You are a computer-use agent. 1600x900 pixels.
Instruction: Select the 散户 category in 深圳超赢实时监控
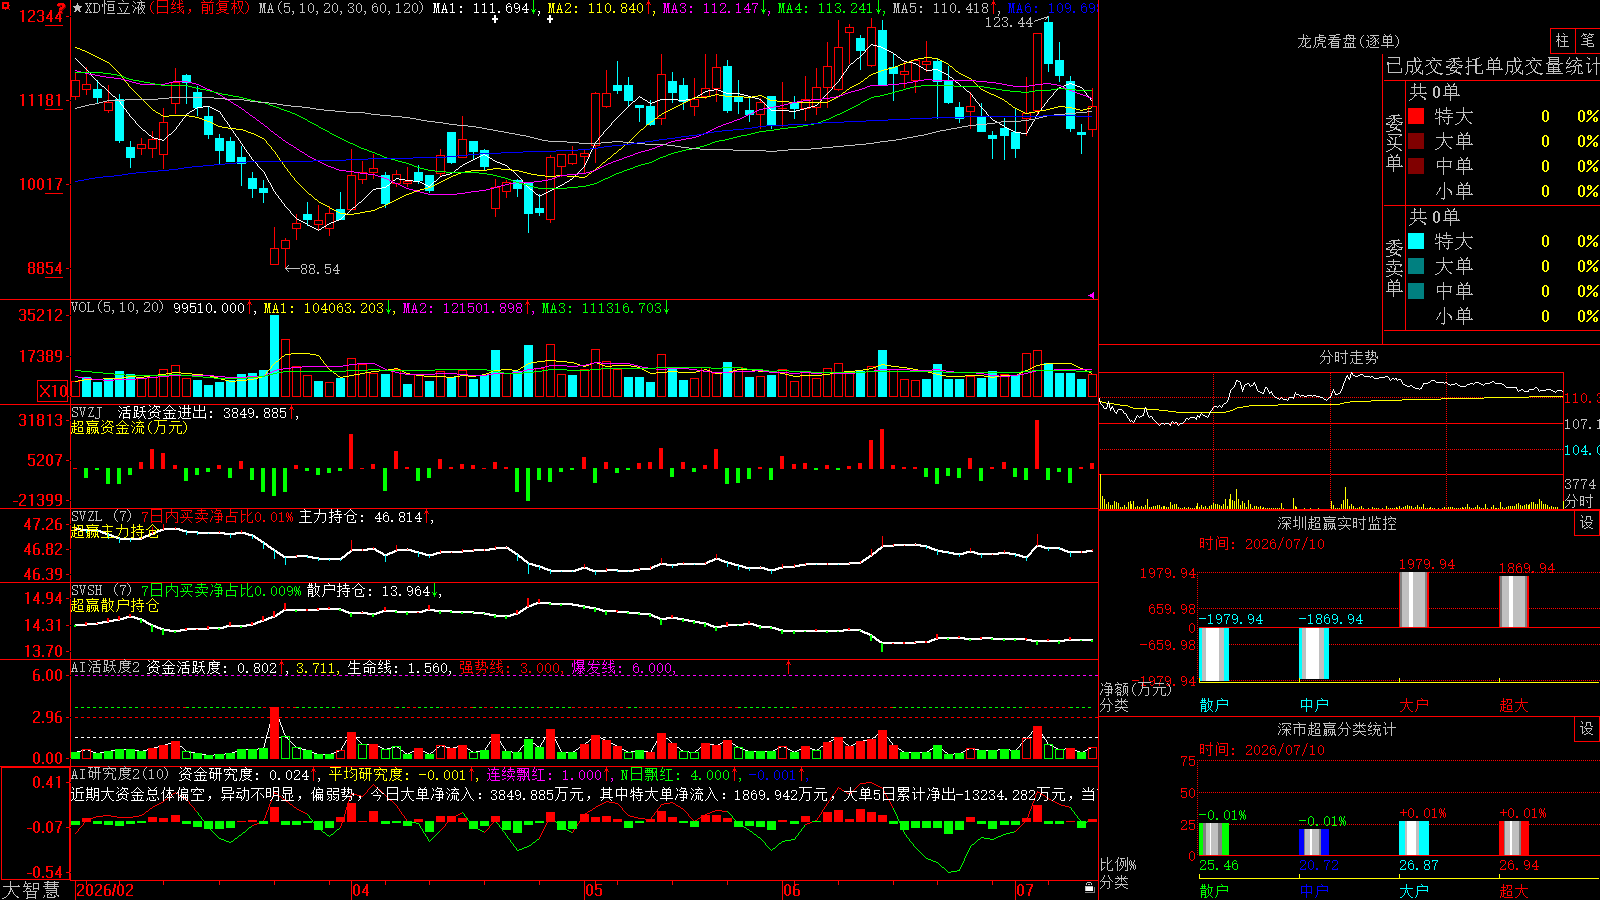point(1214,705)
